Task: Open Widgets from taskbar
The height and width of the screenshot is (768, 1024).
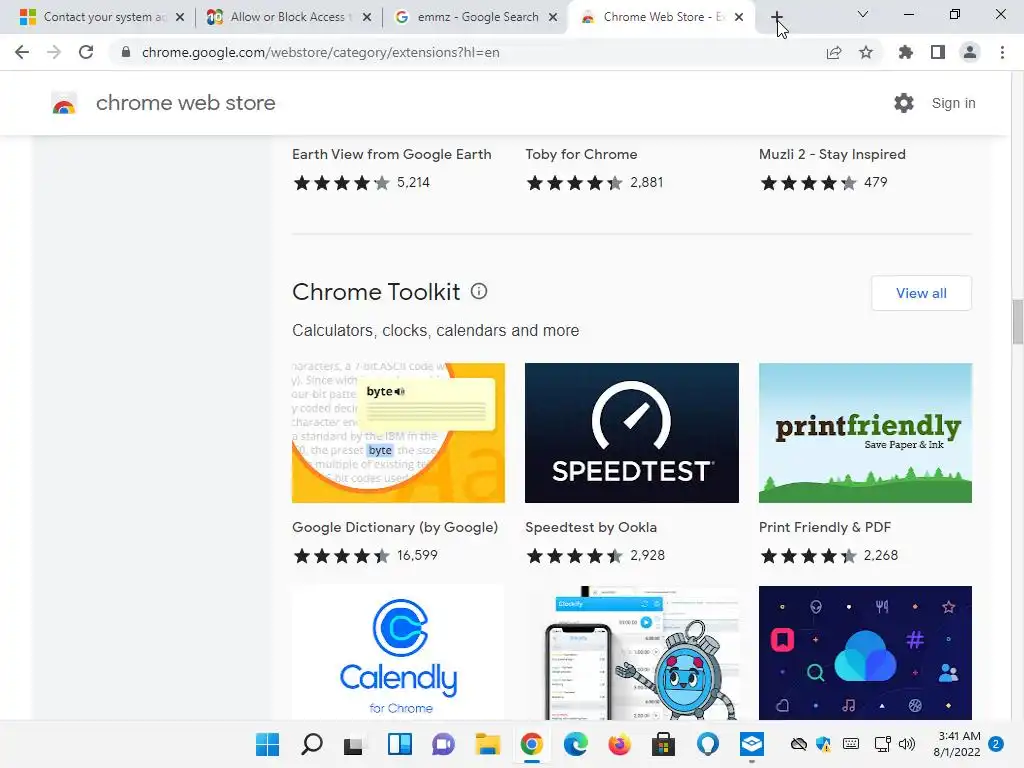Action: (400, 744)
